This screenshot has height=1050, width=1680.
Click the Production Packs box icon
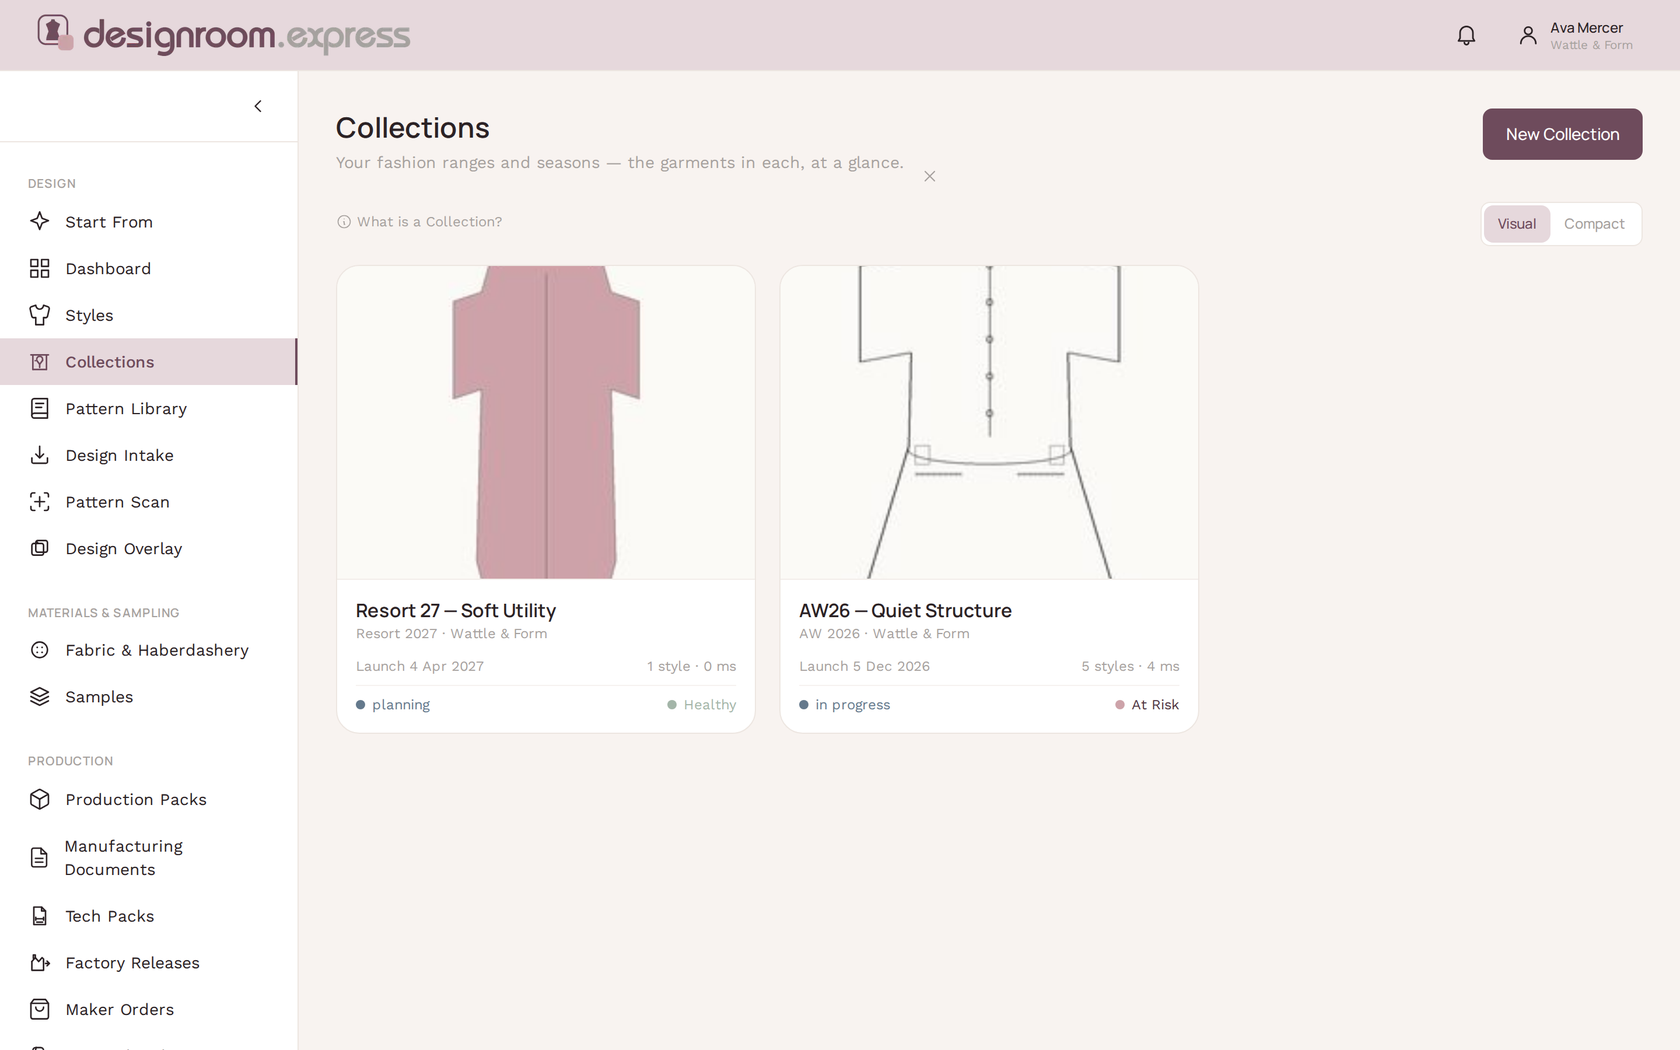tap(40, 799)
